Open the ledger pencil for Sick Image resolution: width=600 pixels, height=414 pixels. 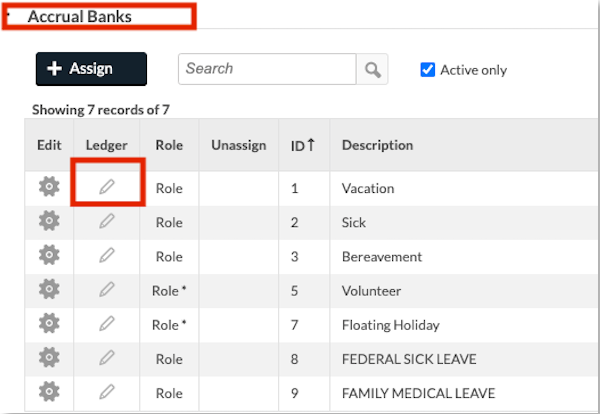(107, 221)
